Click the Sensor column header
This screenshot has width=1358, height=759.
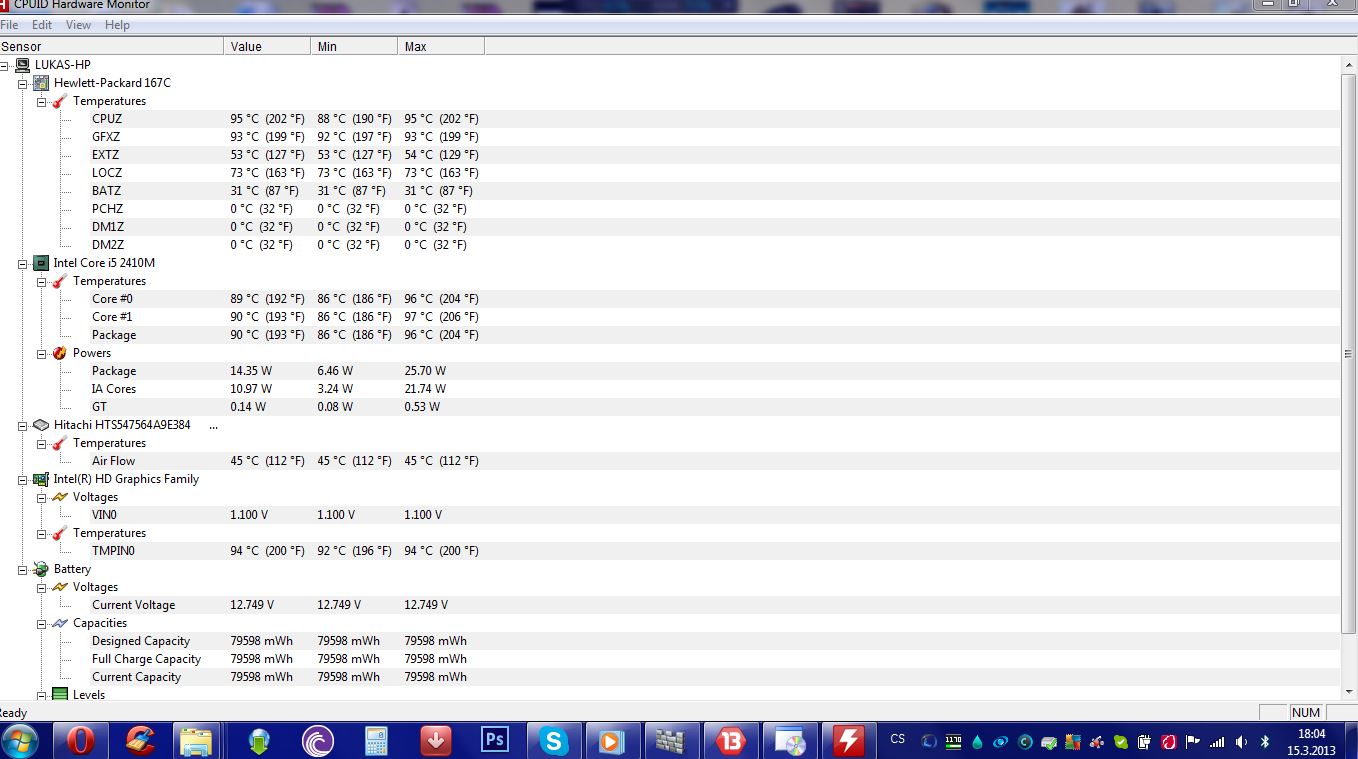[111, 47]
